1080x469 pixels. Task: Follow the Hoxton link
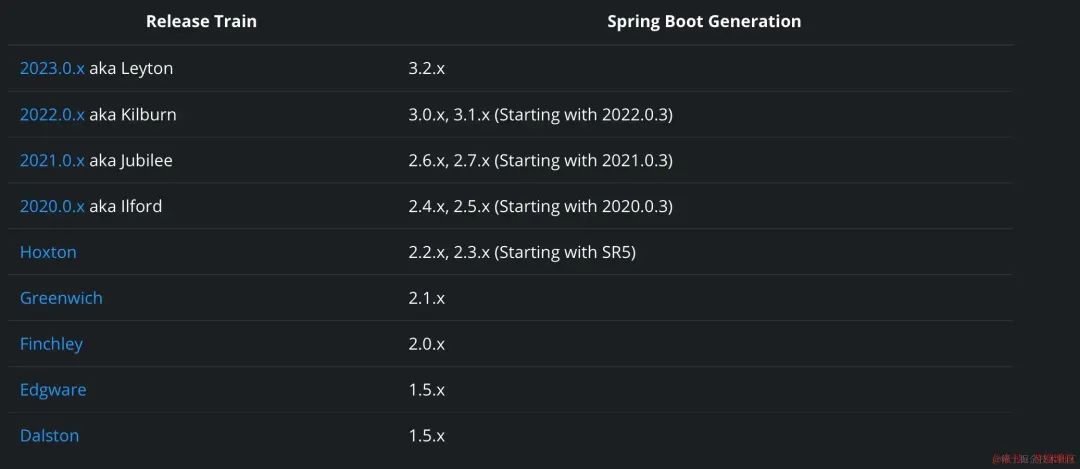48,252
